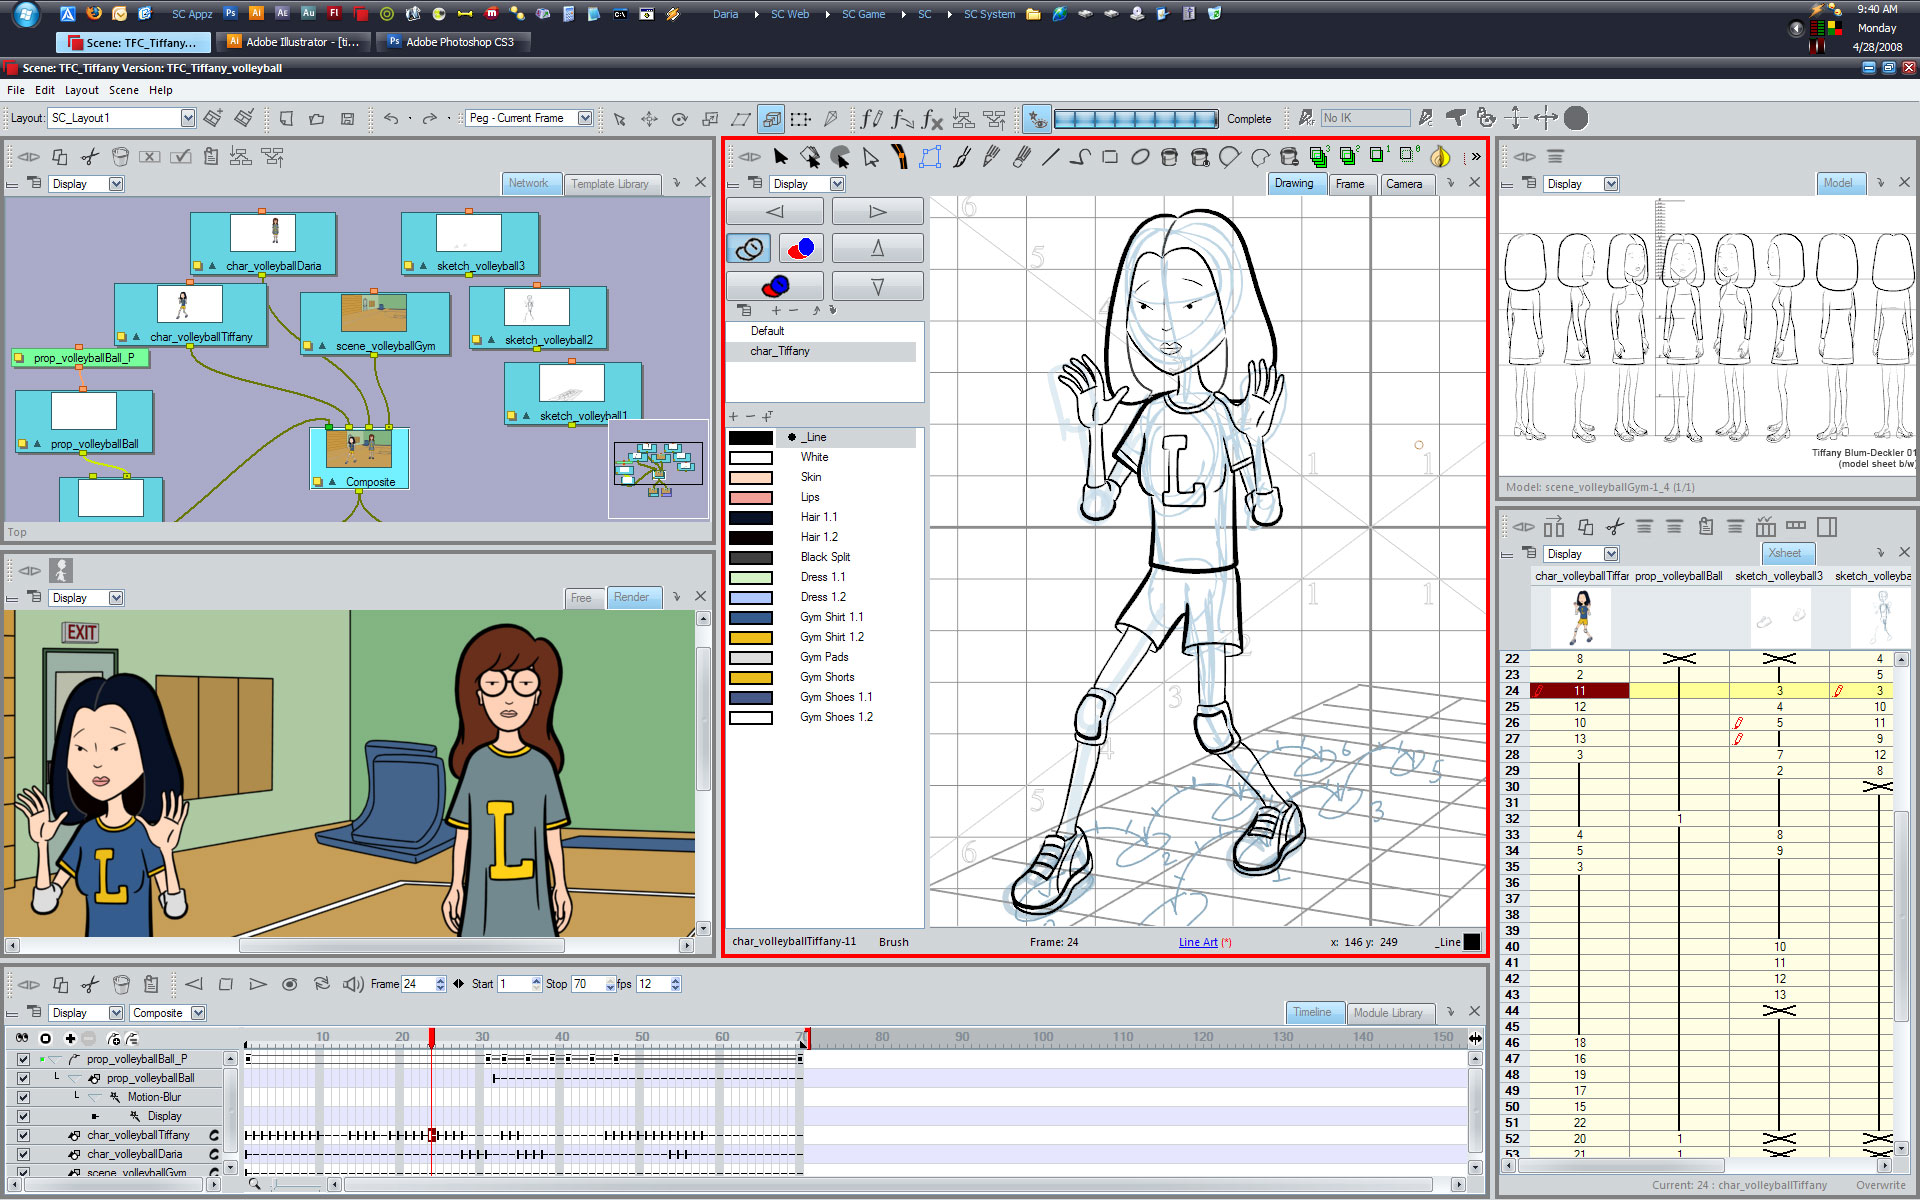Open the Display dropdown in Model panel

click(x=1581, y=184)
